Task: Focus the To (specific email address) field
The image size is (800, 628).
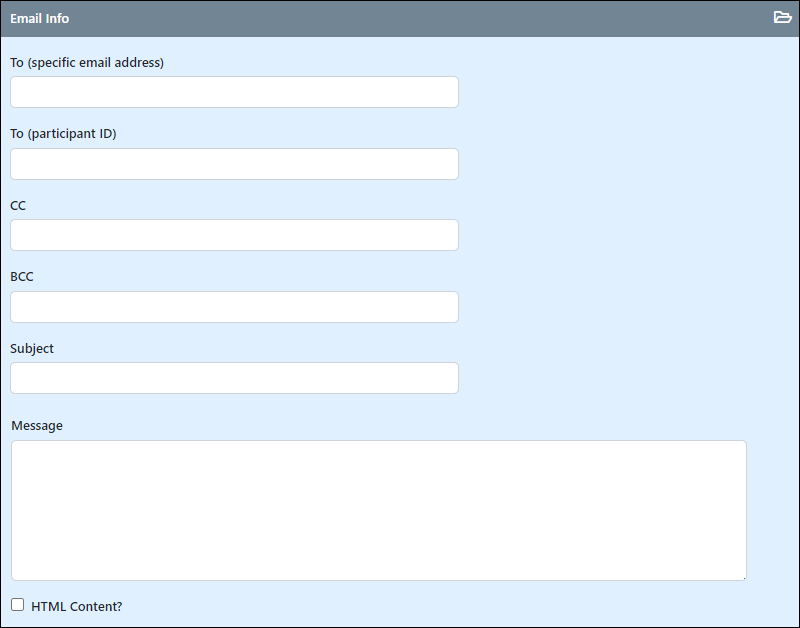Action: 234,92
